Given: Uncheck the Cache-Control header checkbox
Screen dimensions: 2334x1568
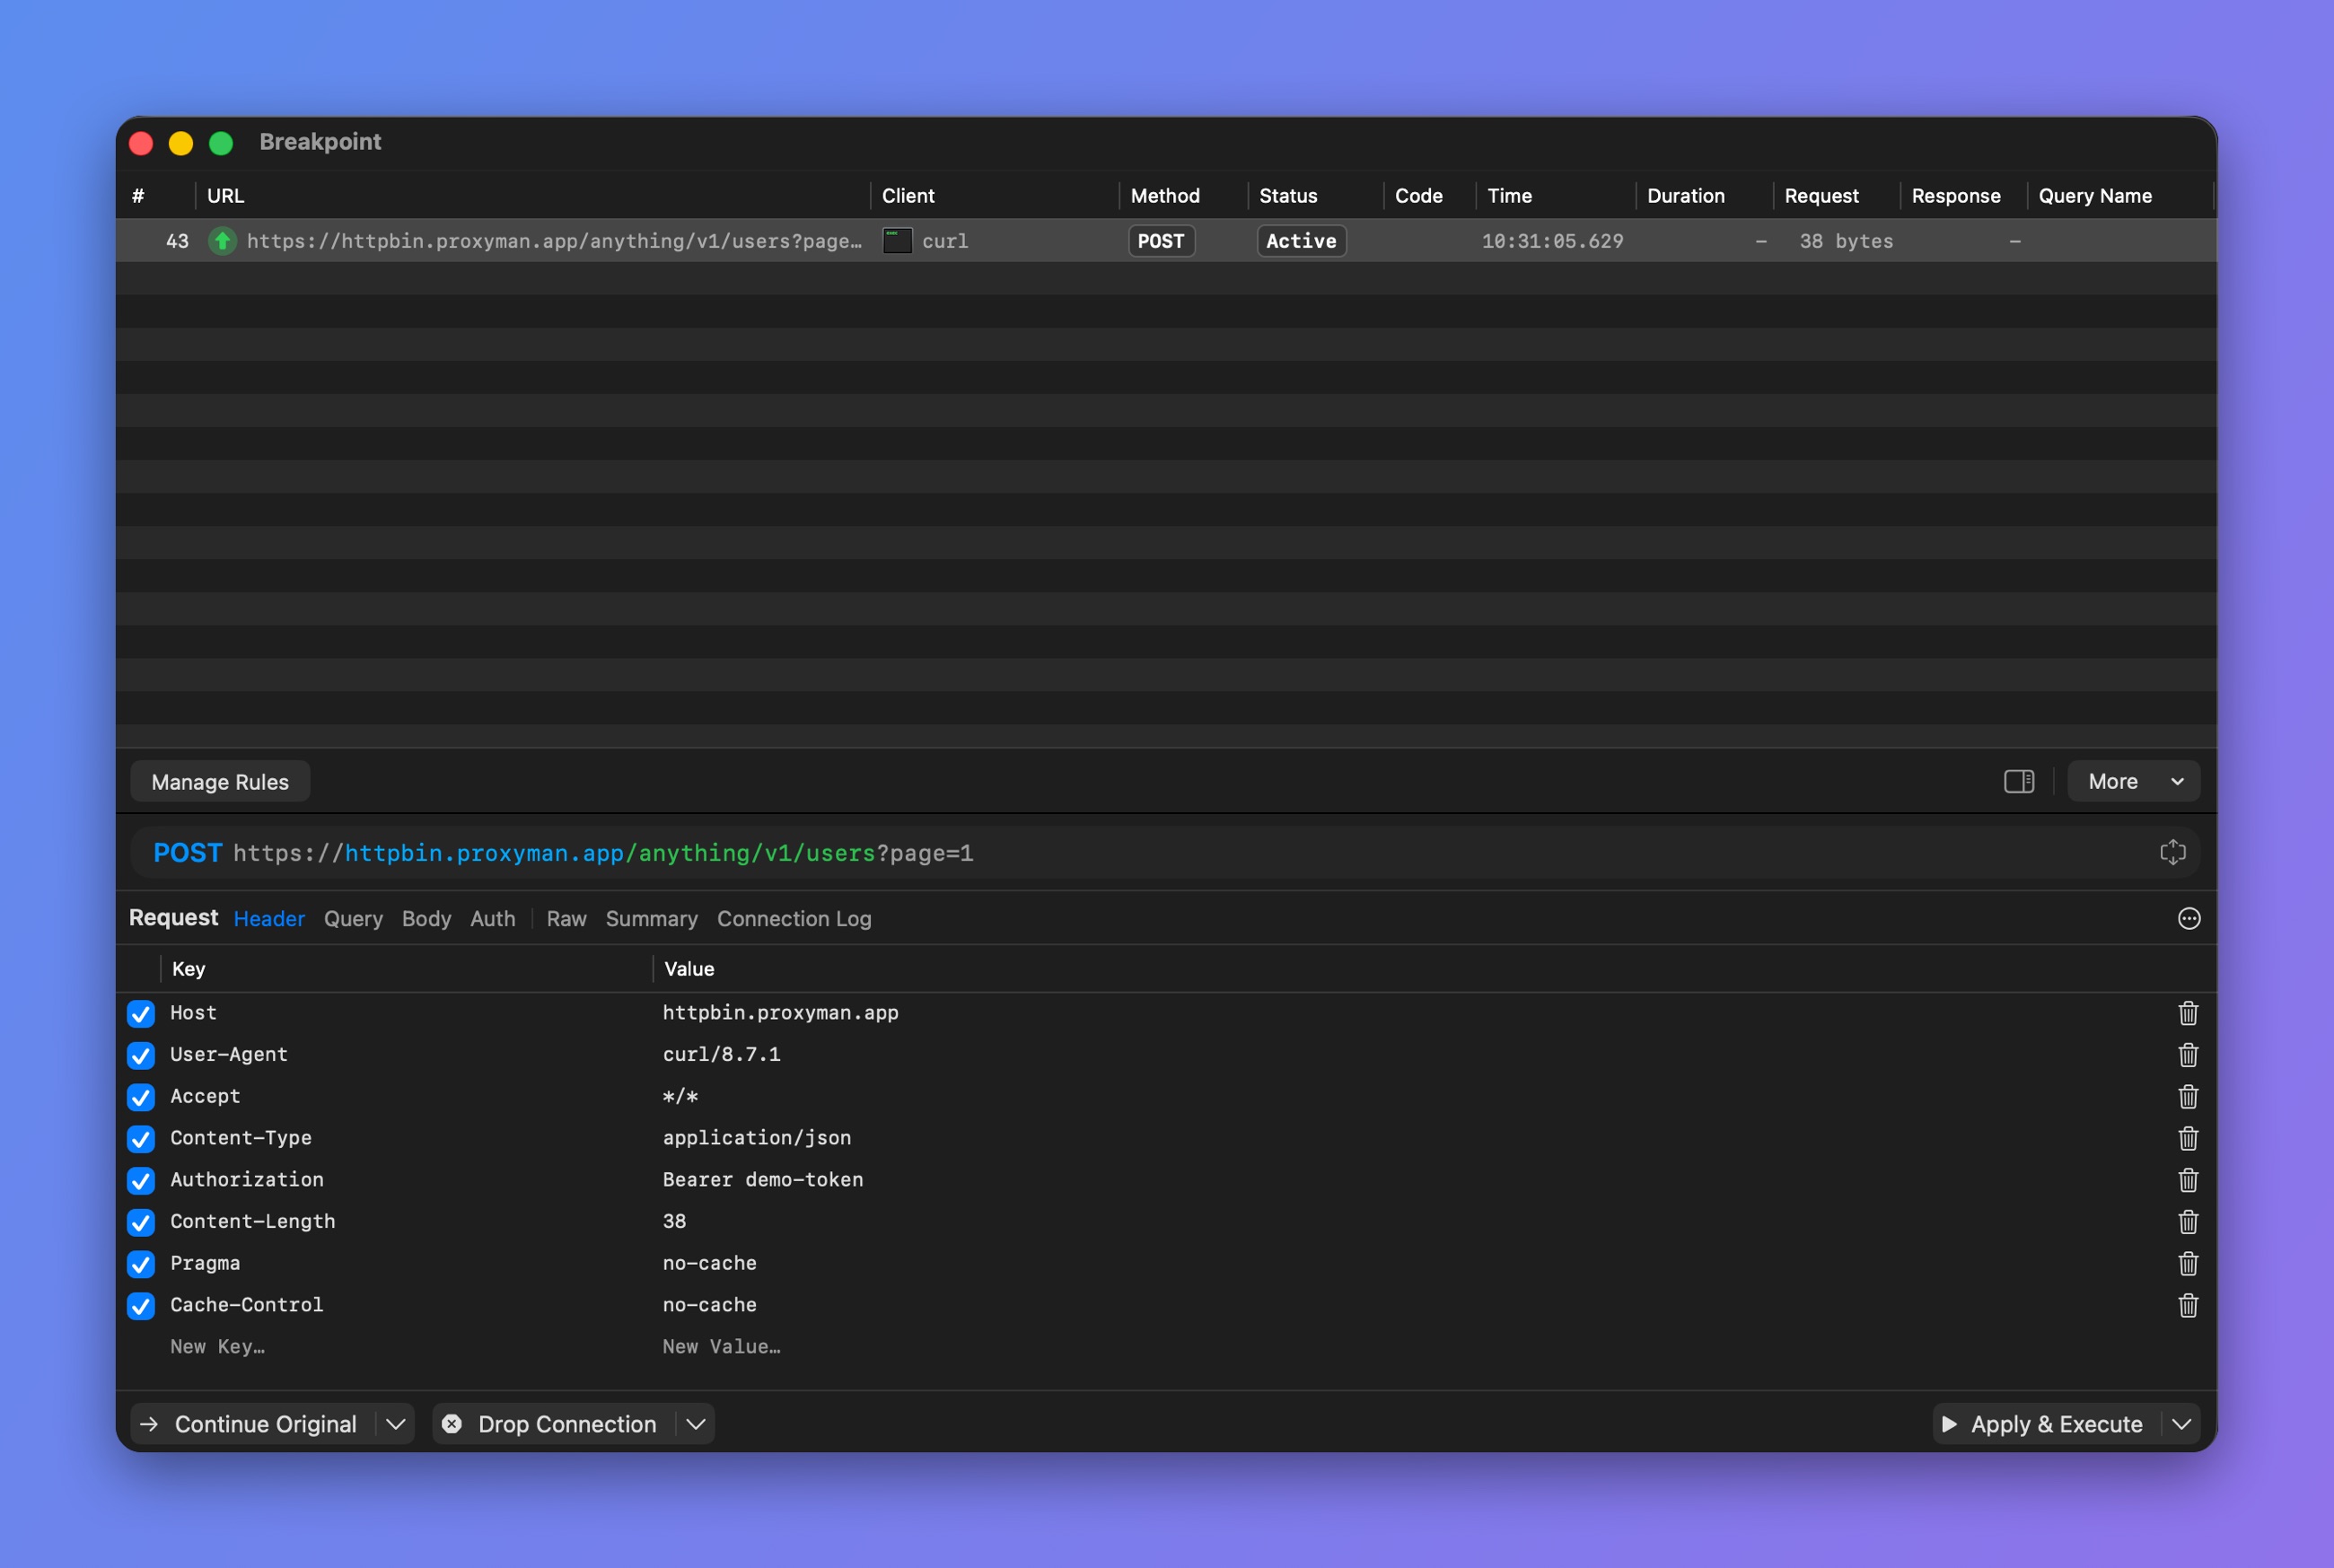Looking at the screenshot, I should (x=141, y=1306).
